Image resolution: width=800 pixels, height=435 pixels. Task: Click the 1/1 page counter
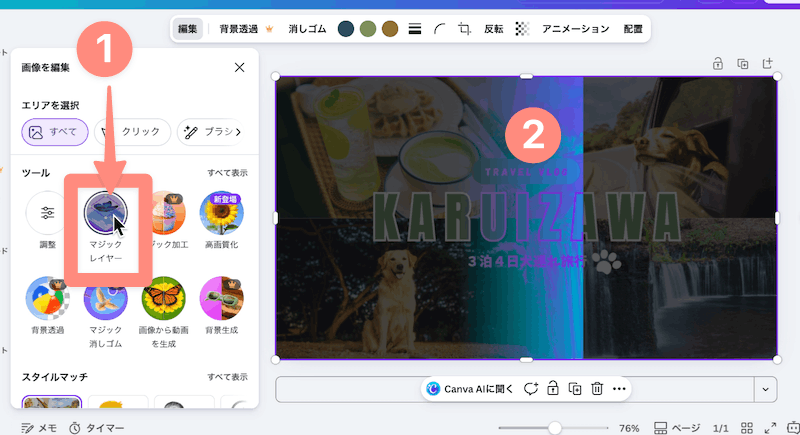point(720,428)
